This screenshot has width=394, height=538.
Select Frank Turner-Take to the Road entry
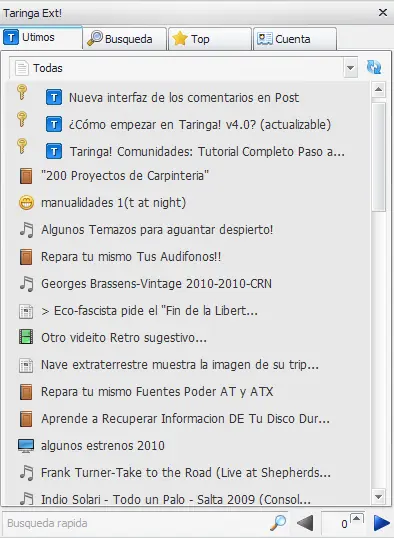[186, 472]
